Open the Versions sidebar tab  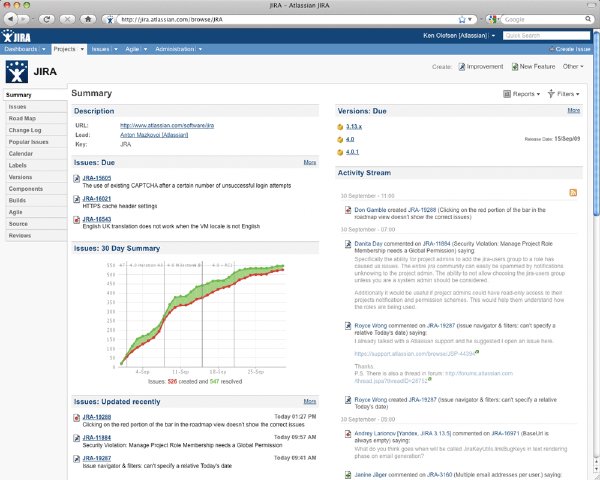(x=36, y=177)
